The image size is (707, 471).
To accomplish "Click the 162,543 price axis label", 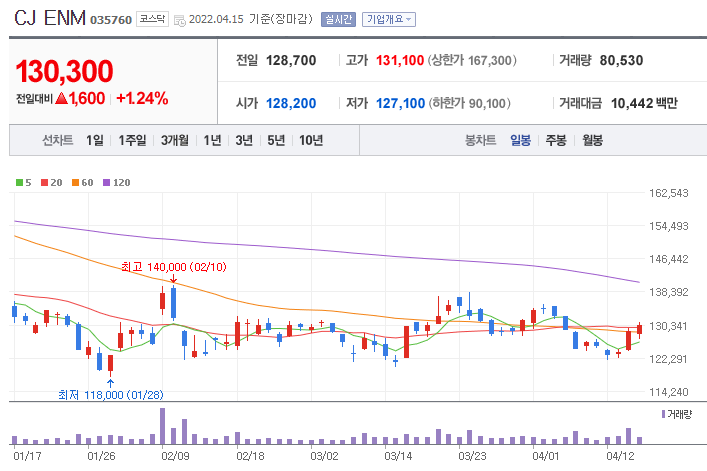I will (669, 193).
